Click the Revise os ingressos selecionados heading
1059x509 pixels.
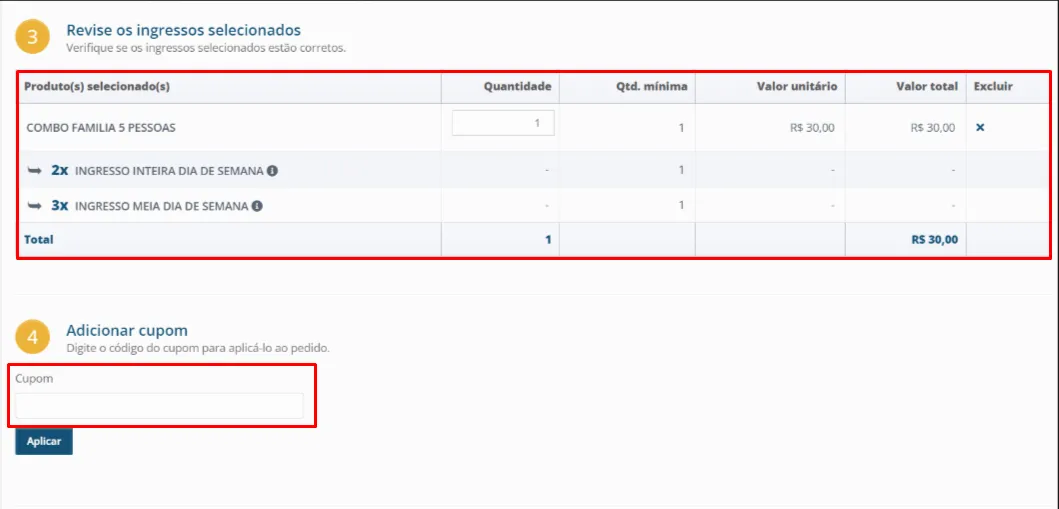coord(184,30)
